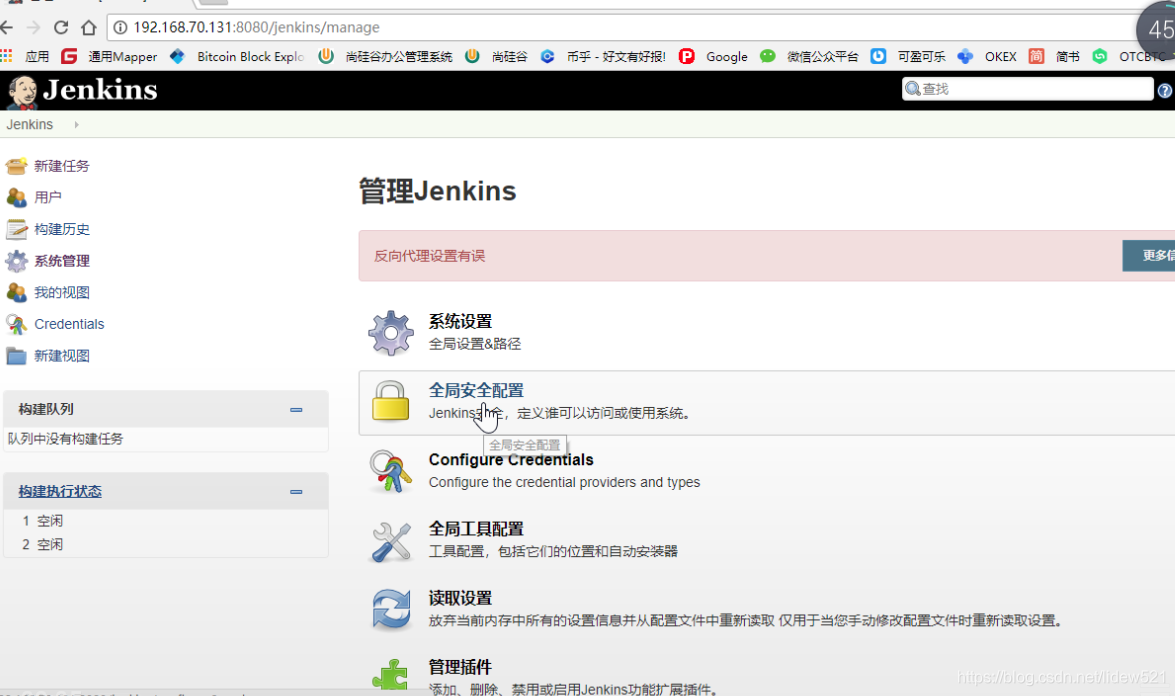Image resolution: width=1175 pixels, height=696 pixels.
Task: Click the 新建视图 folder icon
Action: pos(16,356)
